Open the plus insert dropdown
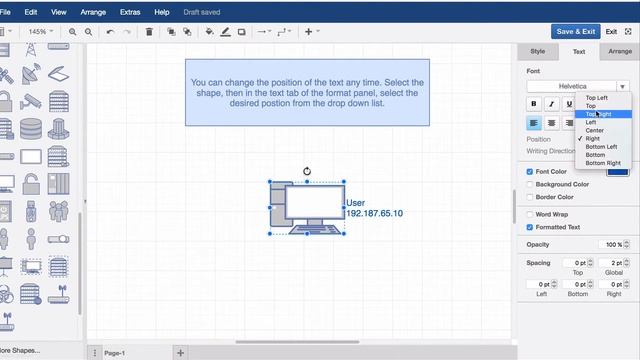Image resolution: width=640 pixels, height=360 pixels. [312, 31]
